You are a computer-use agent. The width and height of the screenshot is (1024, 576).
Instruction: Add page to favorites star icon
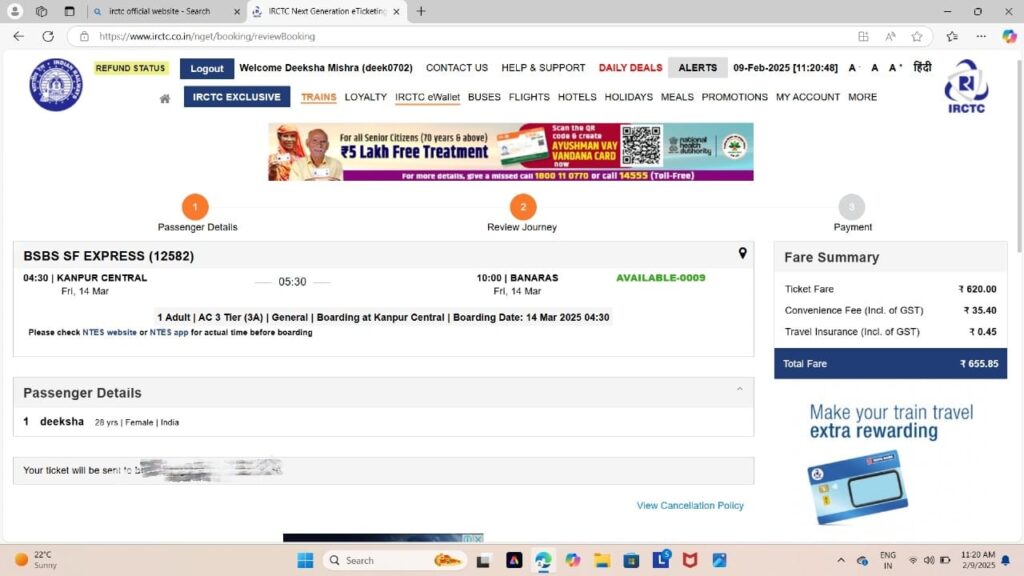(x=917, y=37)
